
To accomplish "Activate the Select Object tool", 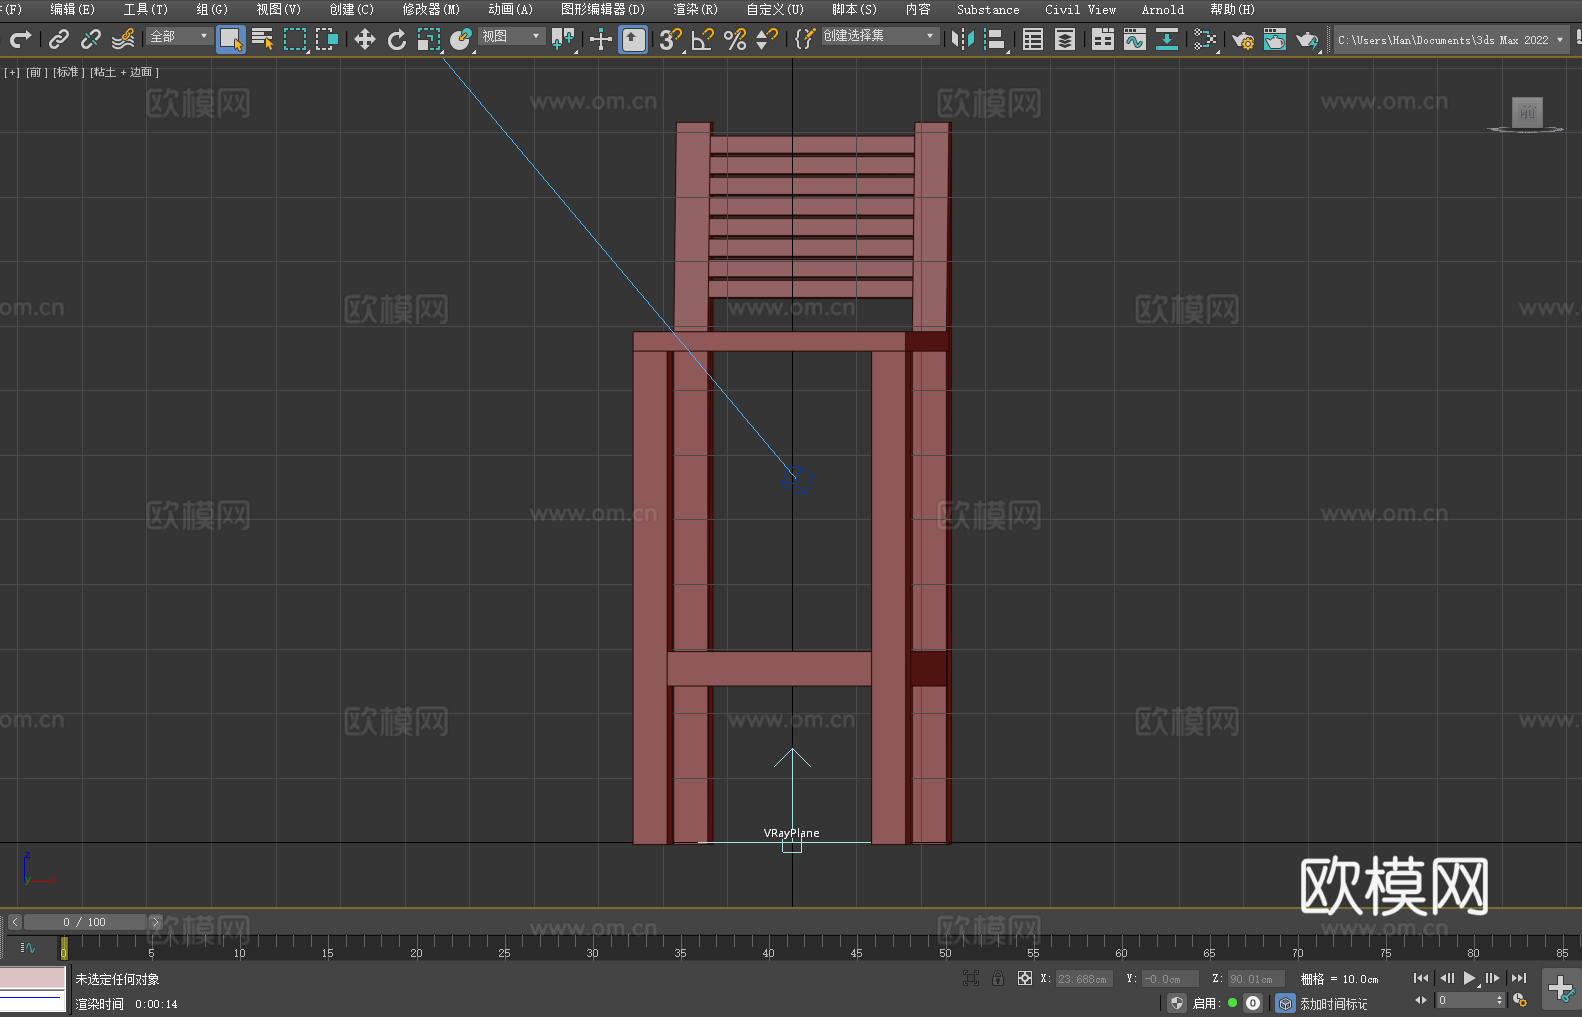I will coord(231,39).
